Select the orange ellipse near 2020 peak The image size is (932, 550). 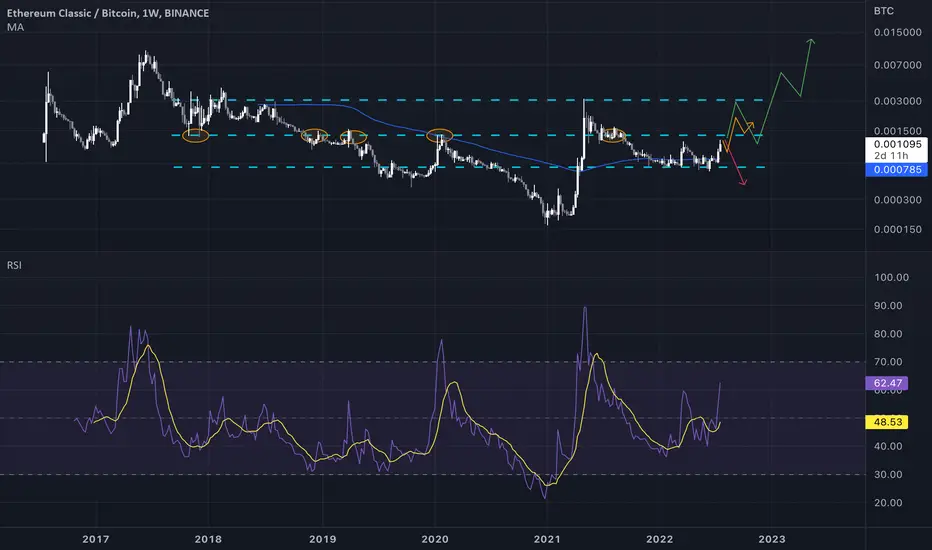440,136
